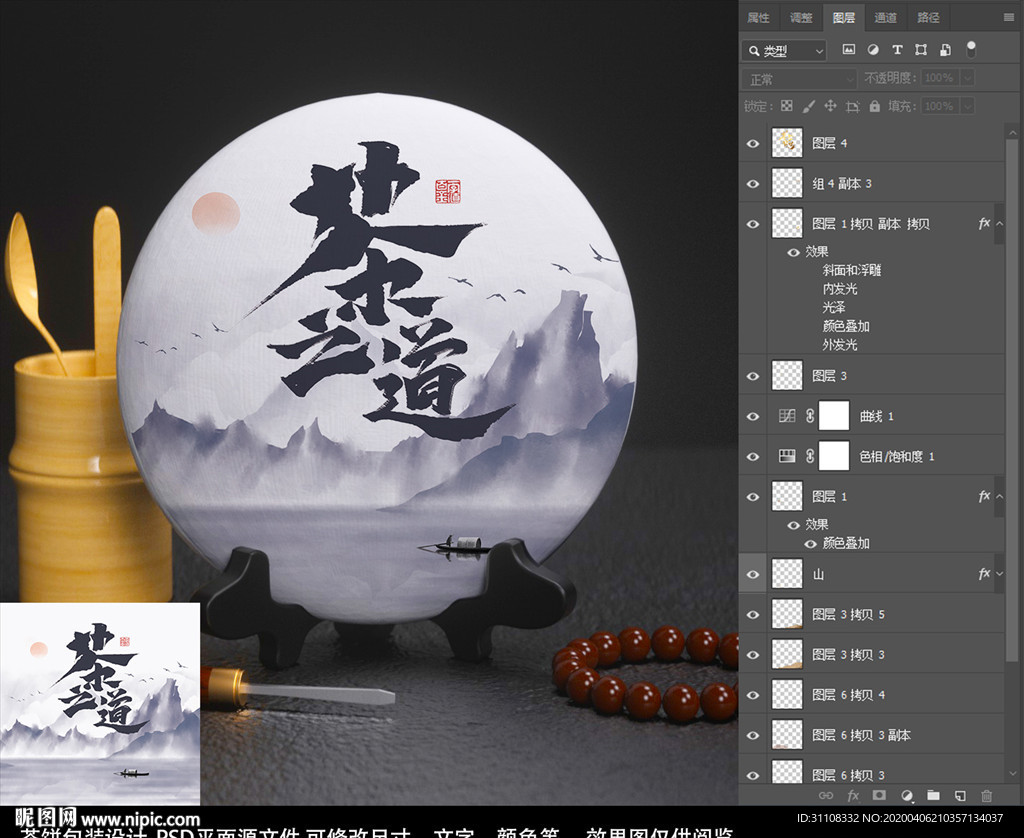The image size is (1024, 838).
Task: Click the add layer mask icon
Action: (x=879, y=795)
